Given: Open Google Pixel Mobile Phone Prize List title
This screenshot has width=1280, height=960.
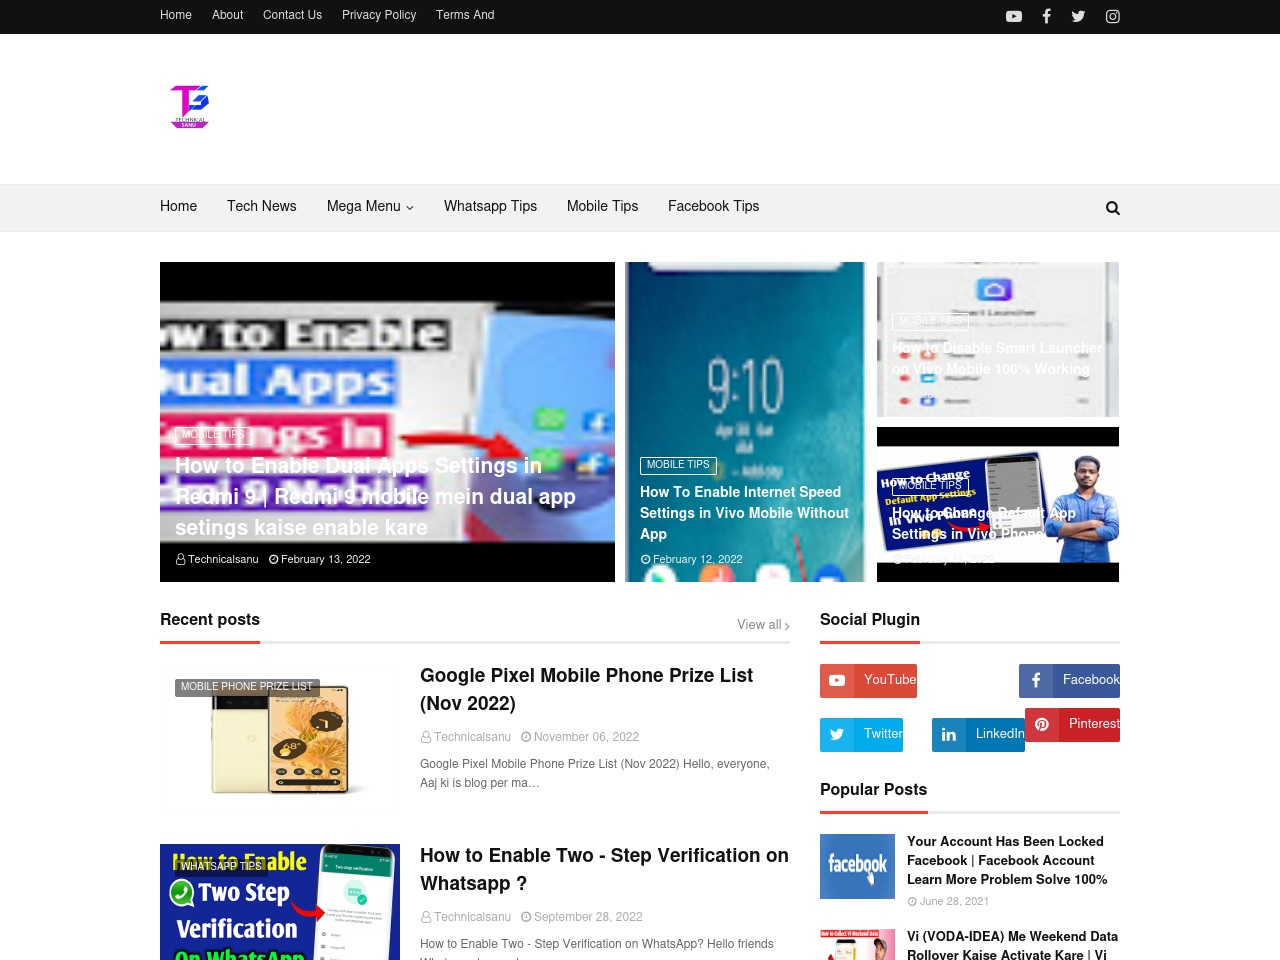Looking at the screenshot, I should pyautogui.click(x=586, y=689).
